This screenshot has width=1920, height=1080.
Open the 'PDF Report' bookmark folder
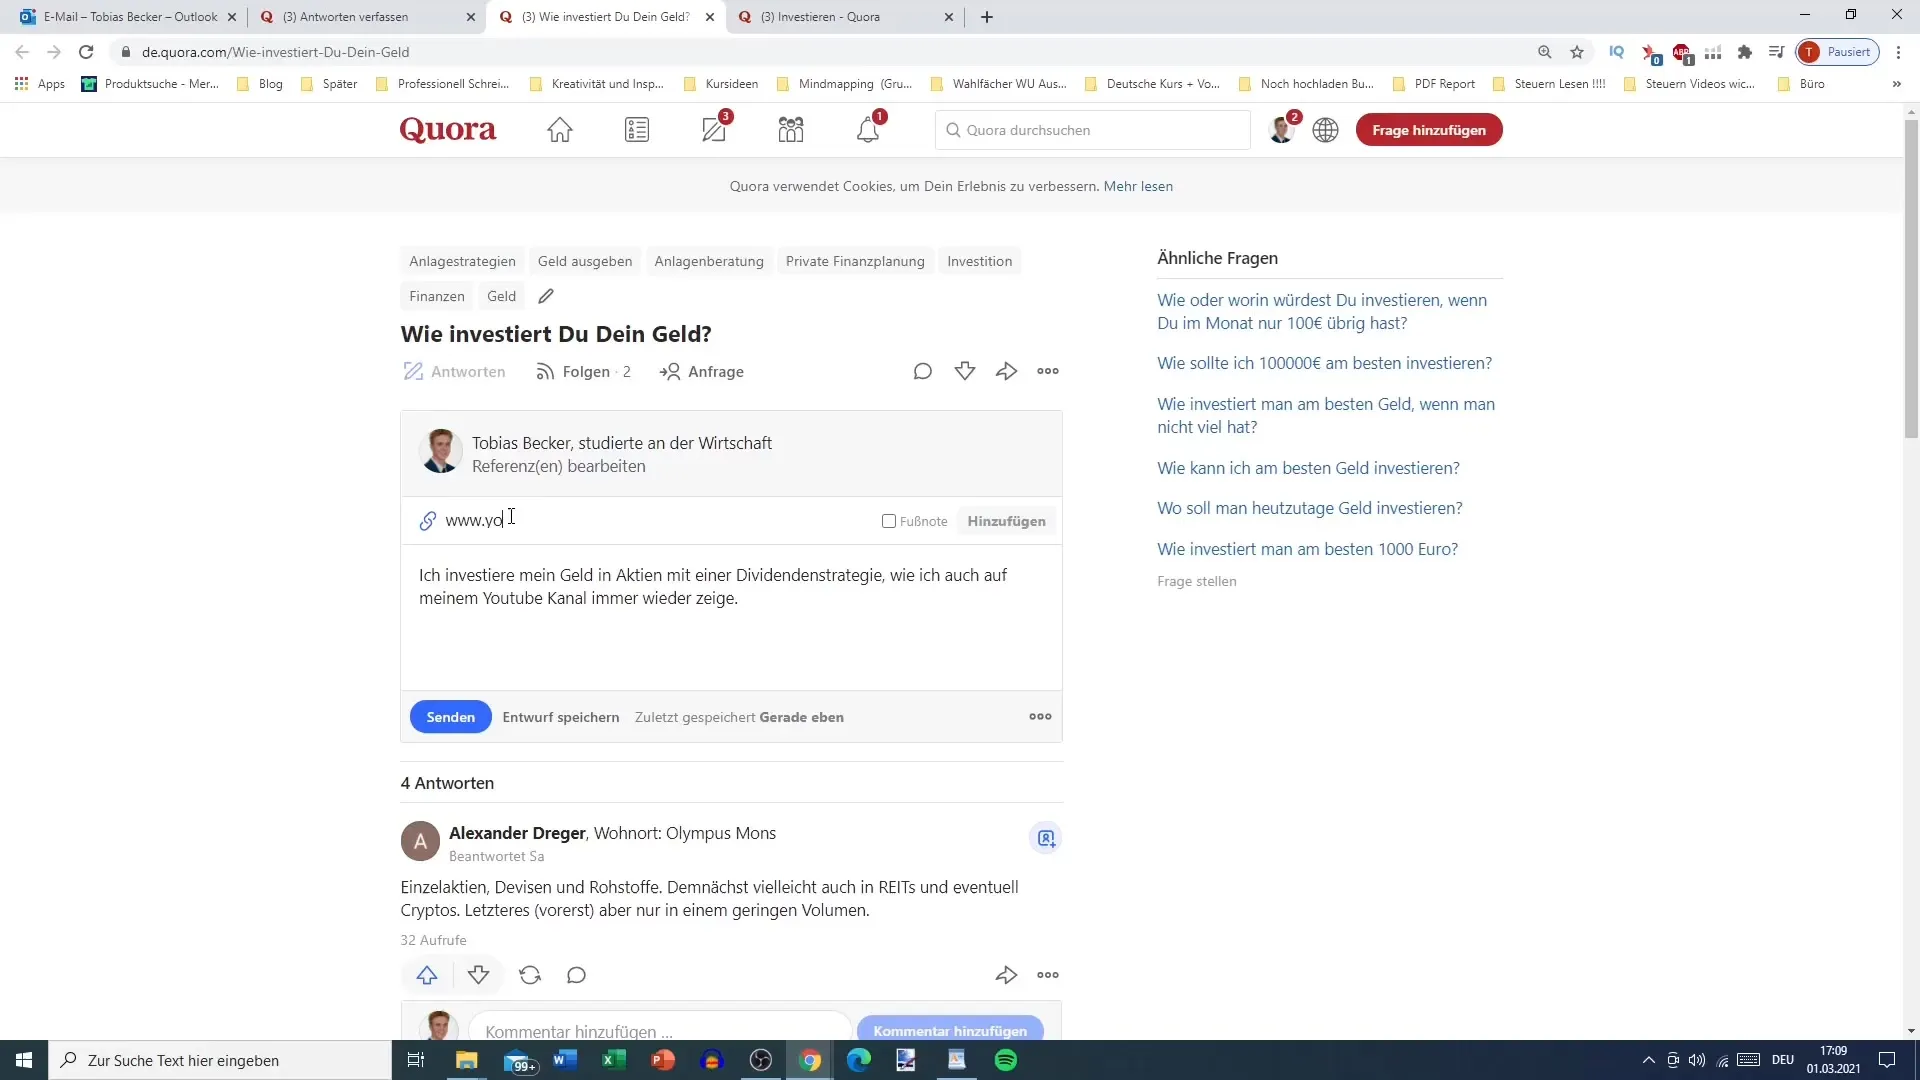1434,84
